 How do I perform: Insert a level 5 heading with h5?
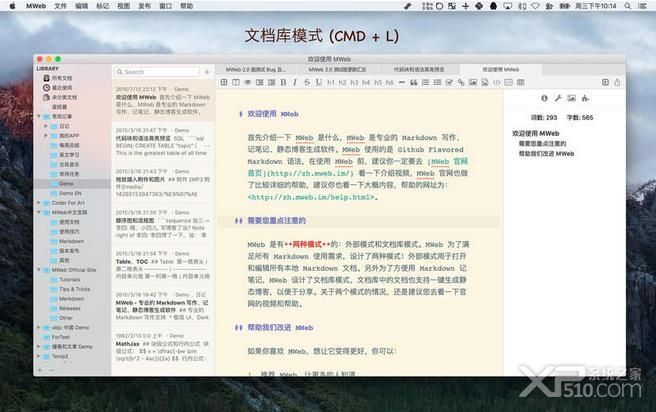pyautogui.click(x=378, y=82)
